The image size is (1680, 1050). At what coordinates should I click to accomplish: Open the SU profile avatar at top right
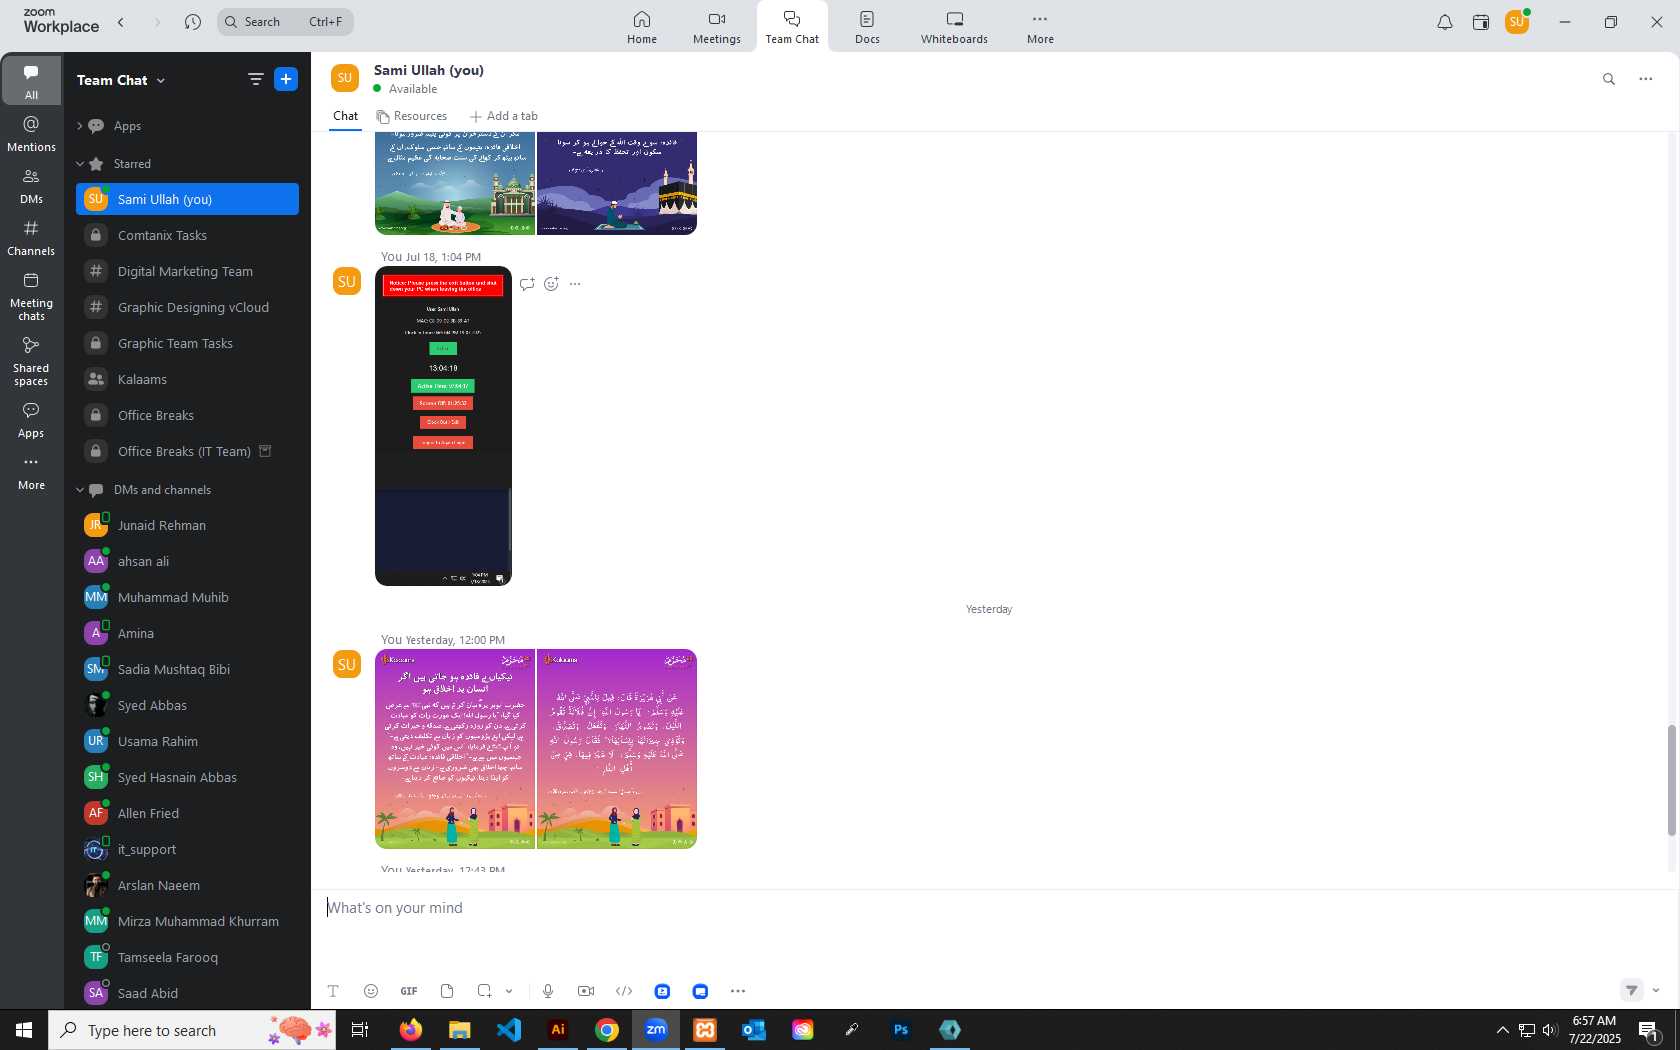click(x=1517, y=22)
